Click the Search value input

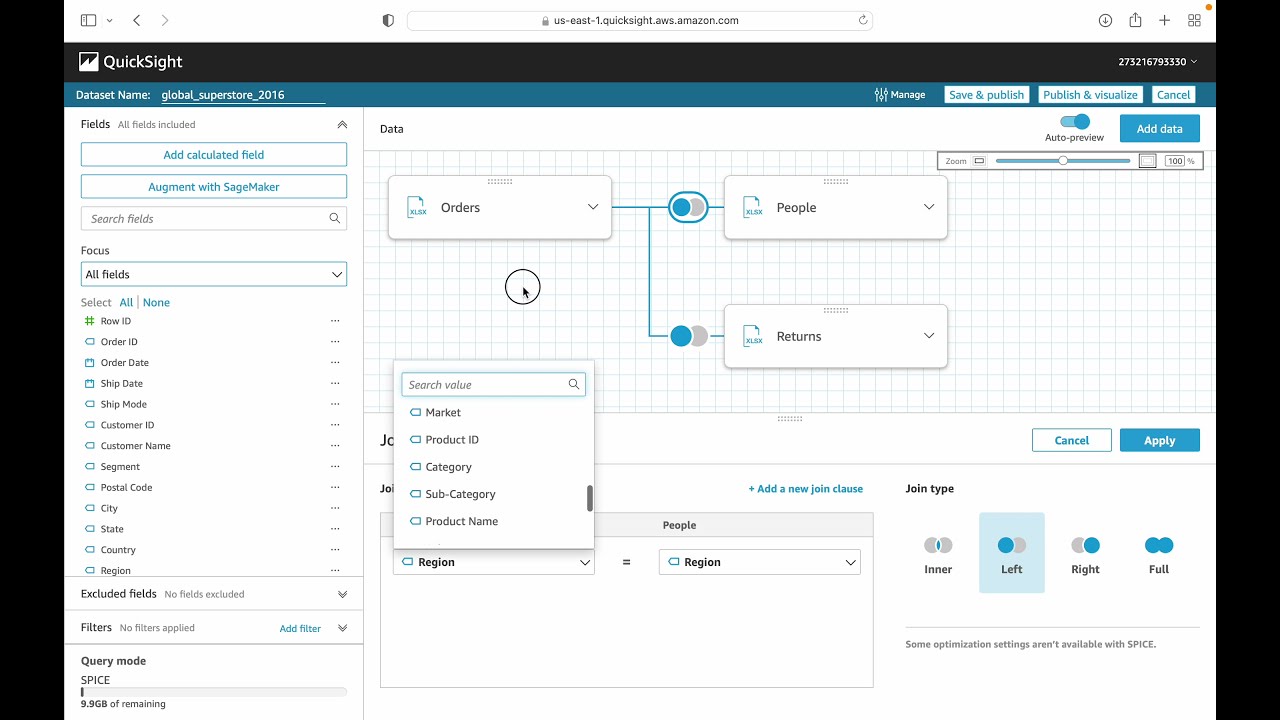[x=494, y=384]
